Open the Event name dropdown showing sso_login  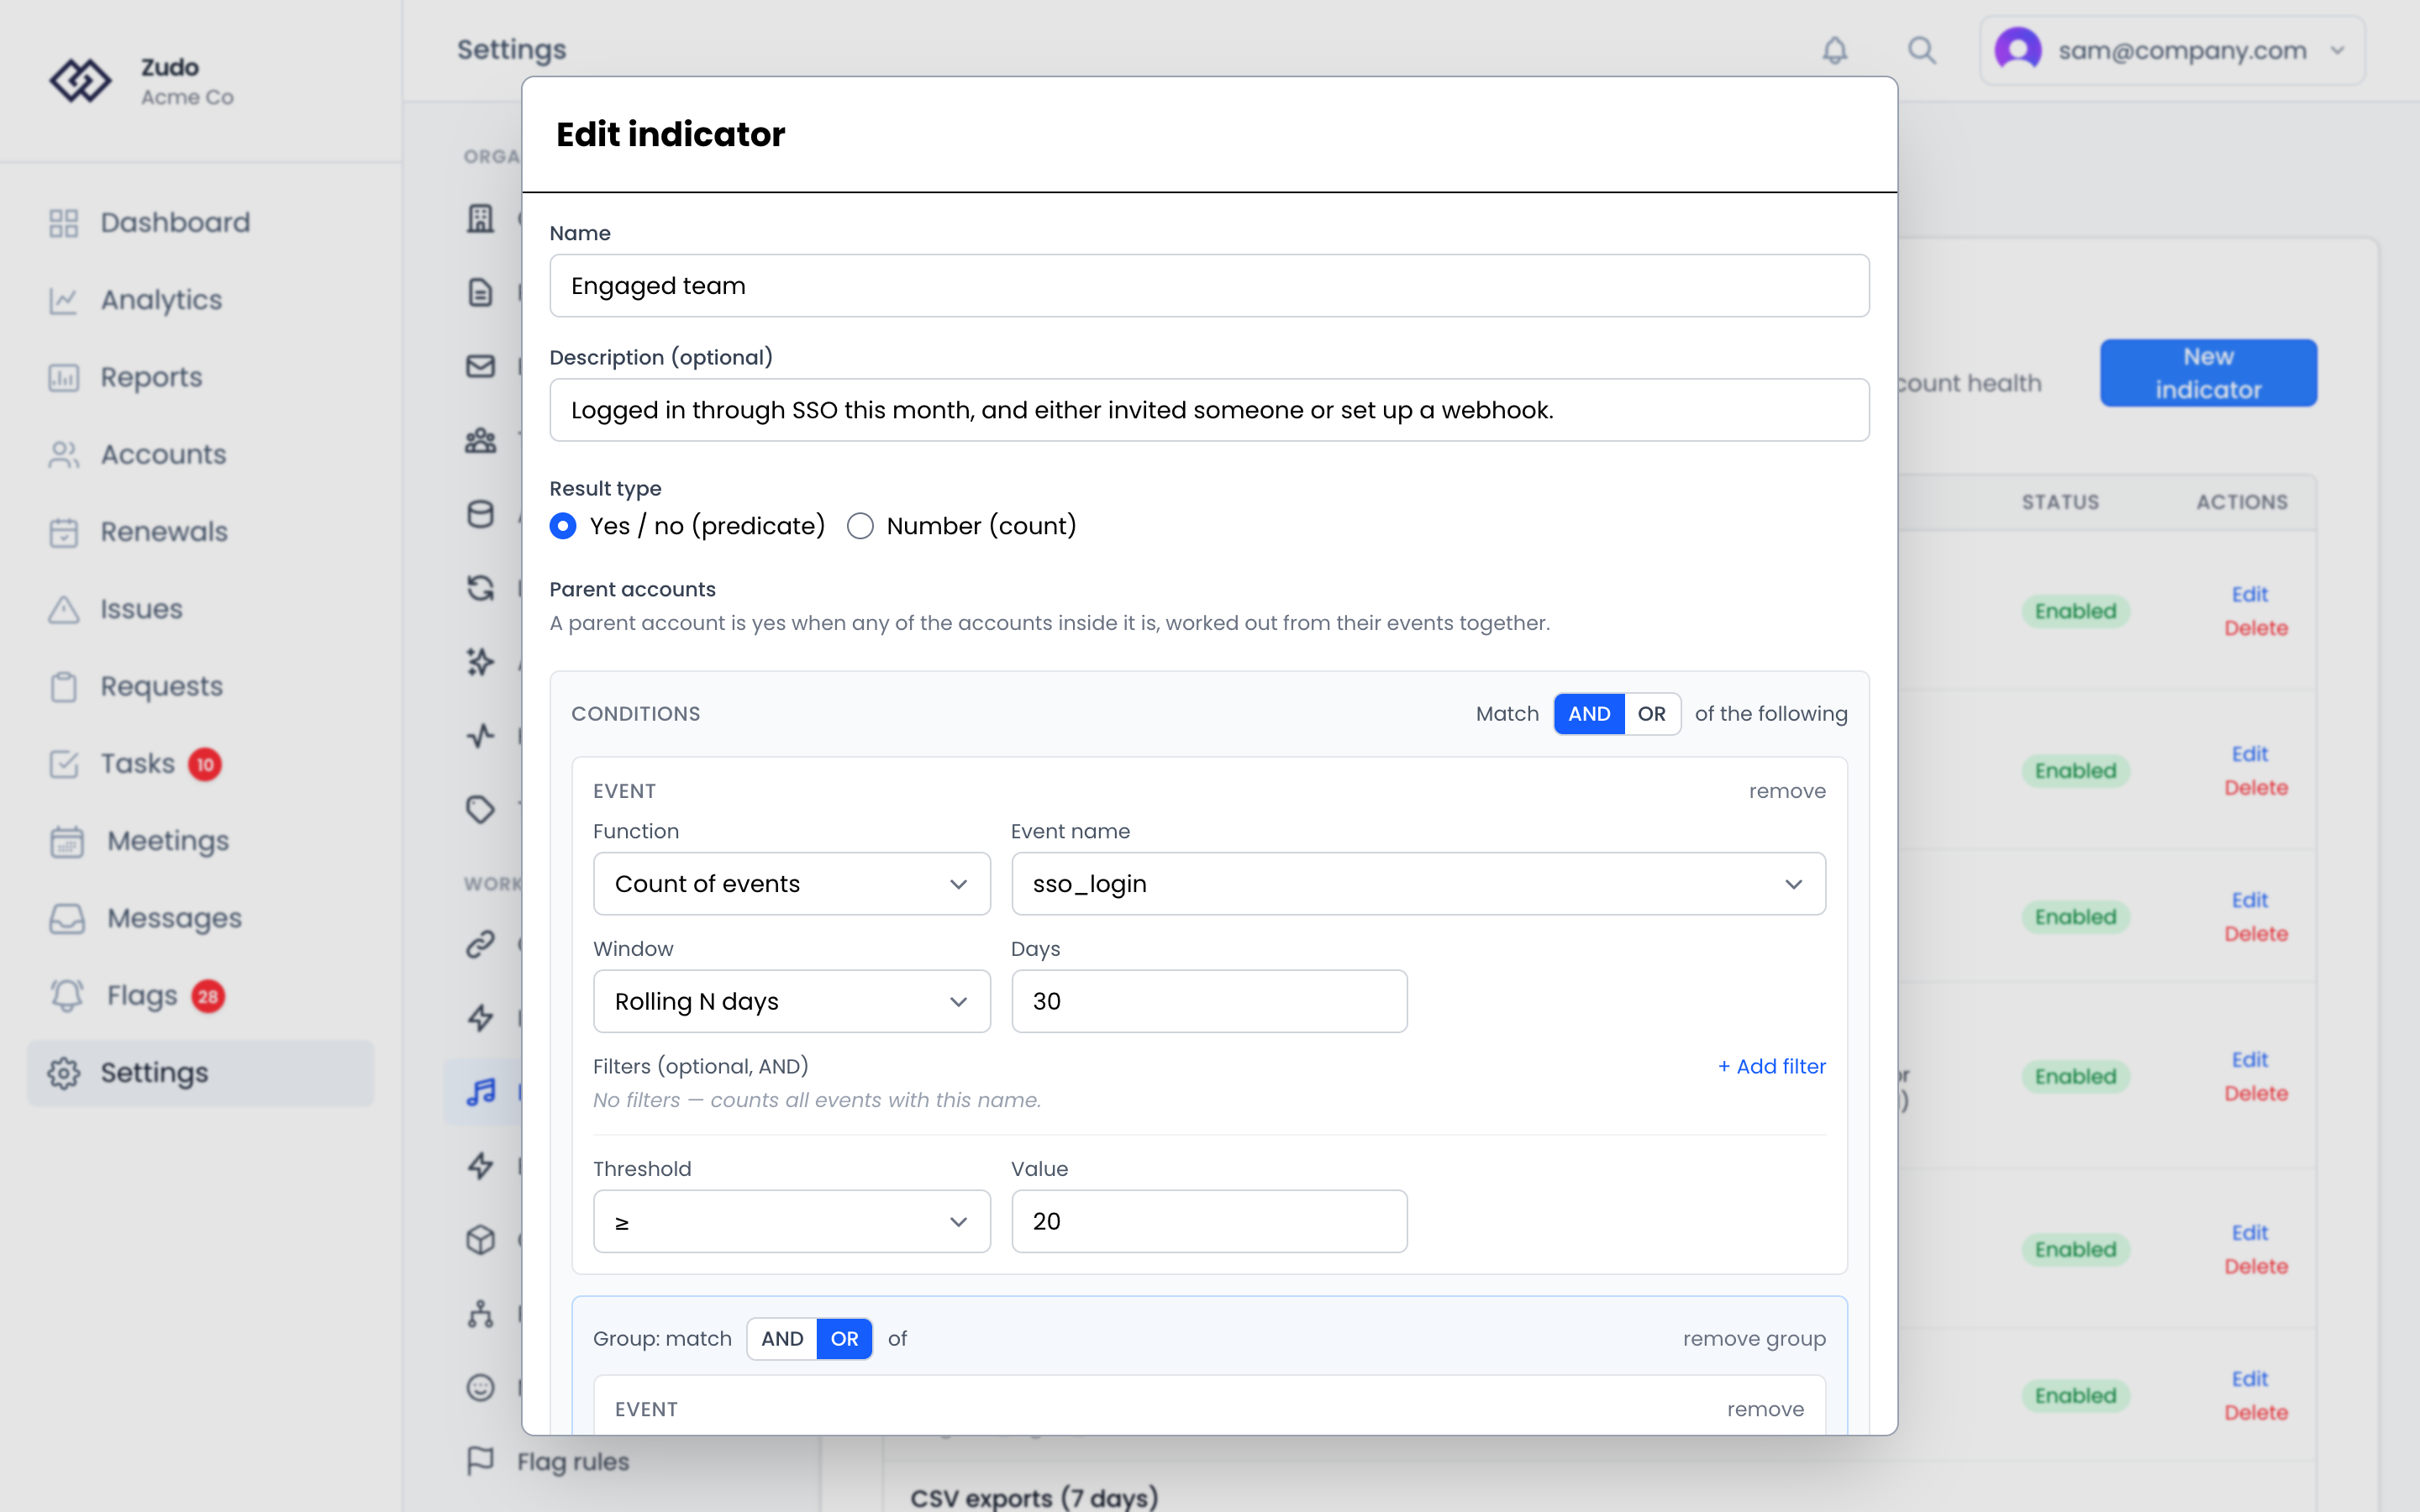coord(1418,884)
